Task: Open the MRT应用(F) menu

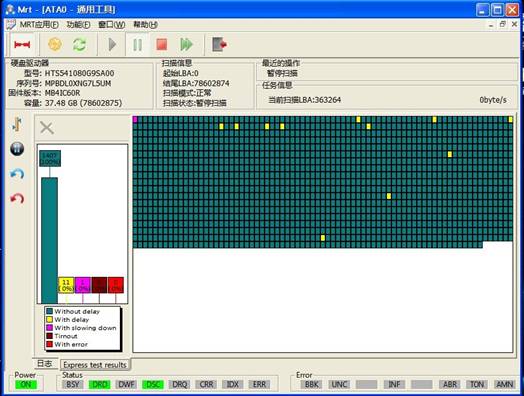Action: (x=39, y=25)
